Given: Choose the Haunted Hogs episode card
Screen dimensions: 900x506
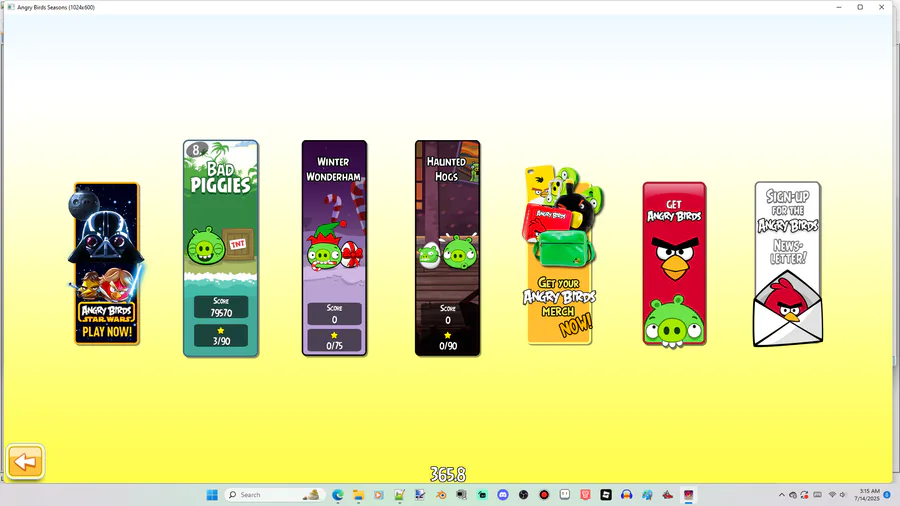Looking at the screenshot, I should (448, 248).
